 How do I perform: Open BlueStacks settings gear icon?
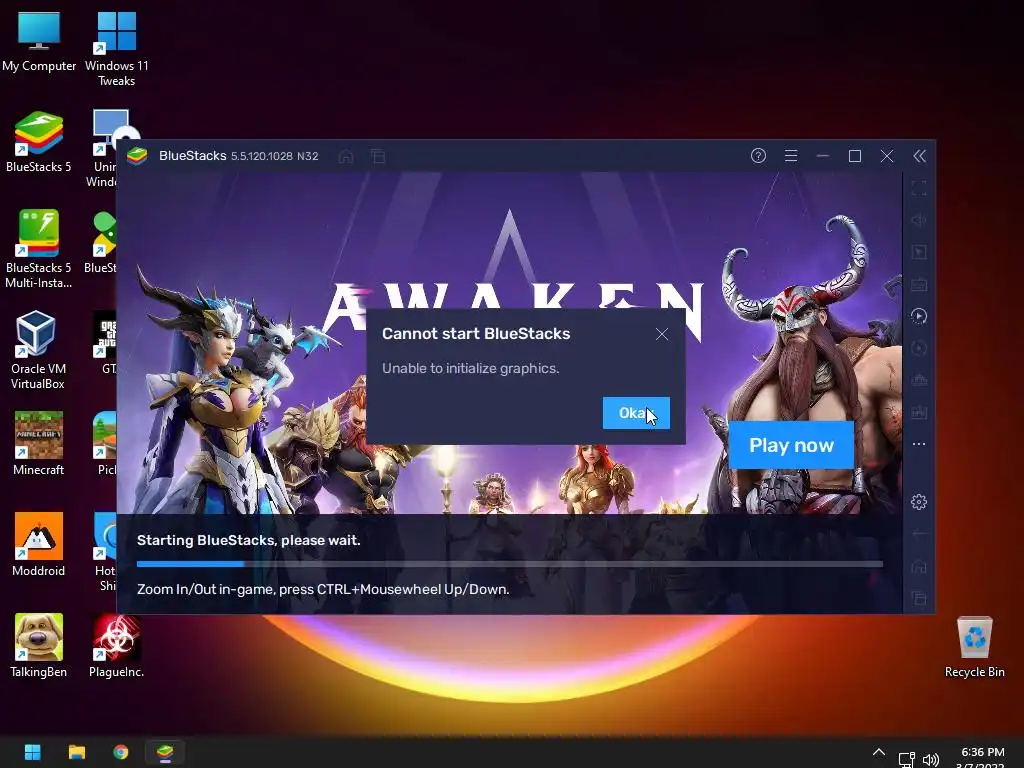pyautogui.click(x=919, y=502)
